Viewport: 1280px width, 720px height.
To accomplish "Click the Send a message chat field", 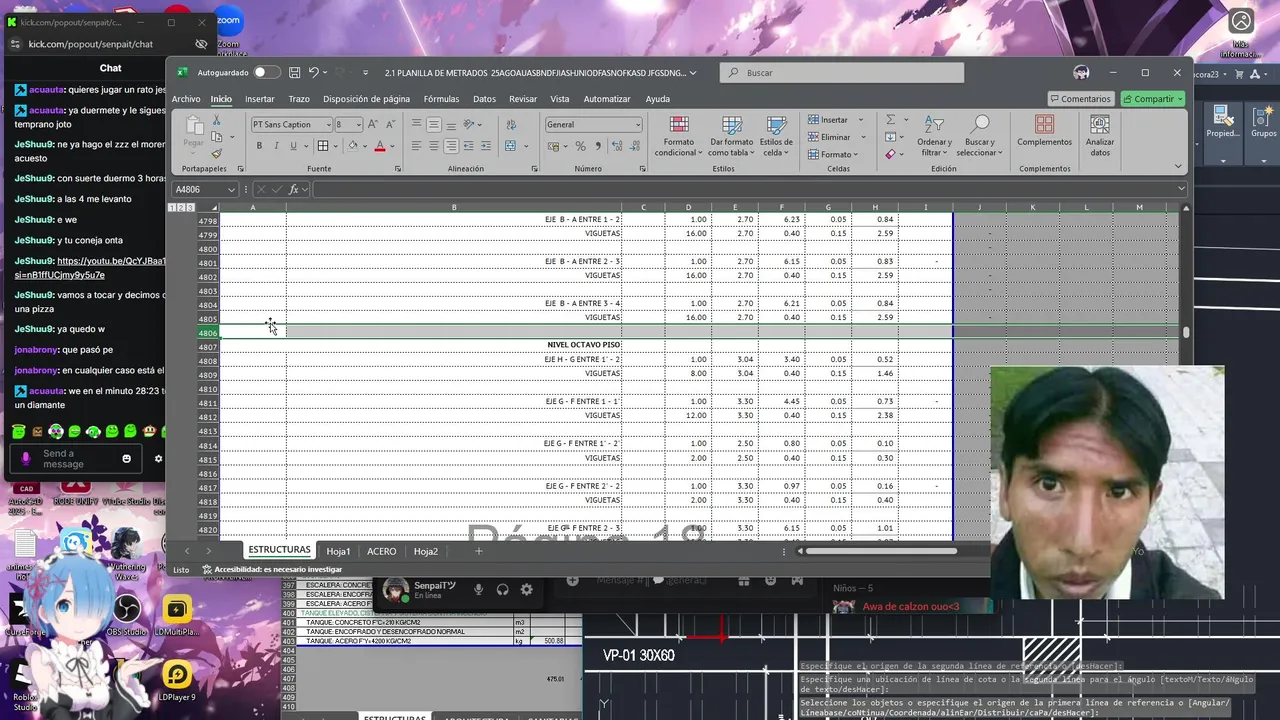I will (75, 459).
